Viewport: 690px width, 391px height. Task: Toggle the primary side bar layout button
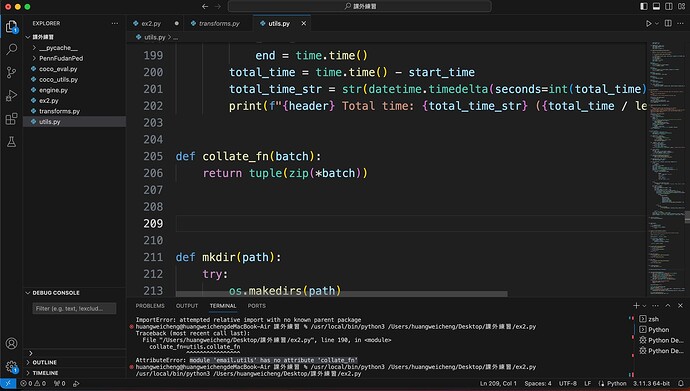tap(644, 6)
